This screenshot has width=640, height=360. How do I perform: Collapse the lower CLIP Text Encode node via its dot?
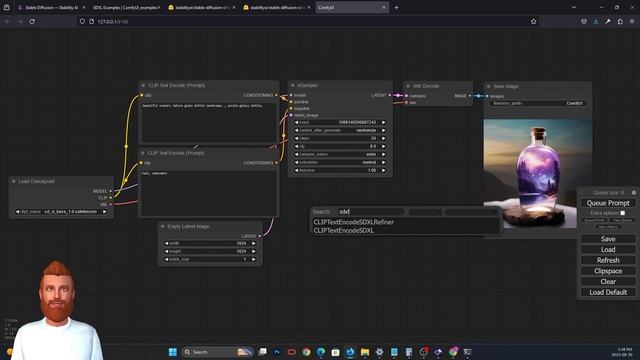point(143,153)
